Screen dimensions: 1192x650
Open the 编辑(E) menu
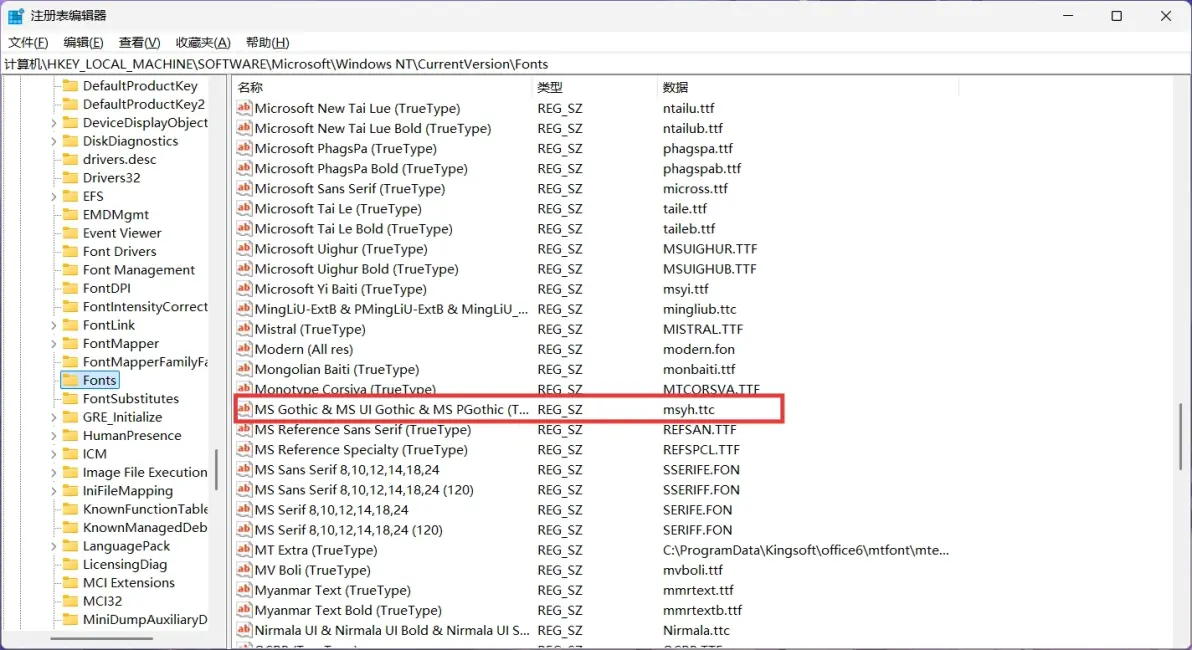click(83, 43)
